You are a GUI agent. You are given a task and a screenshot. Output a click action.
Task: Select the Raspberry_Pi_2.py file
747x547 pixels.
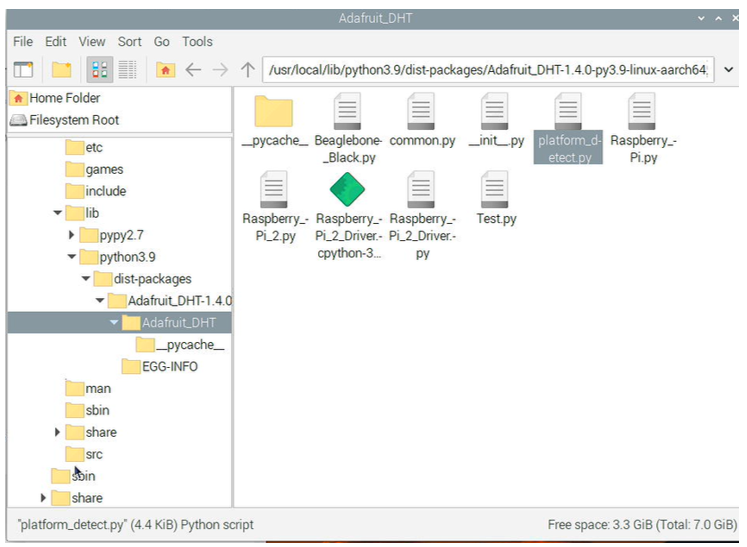tap(275, 207)
